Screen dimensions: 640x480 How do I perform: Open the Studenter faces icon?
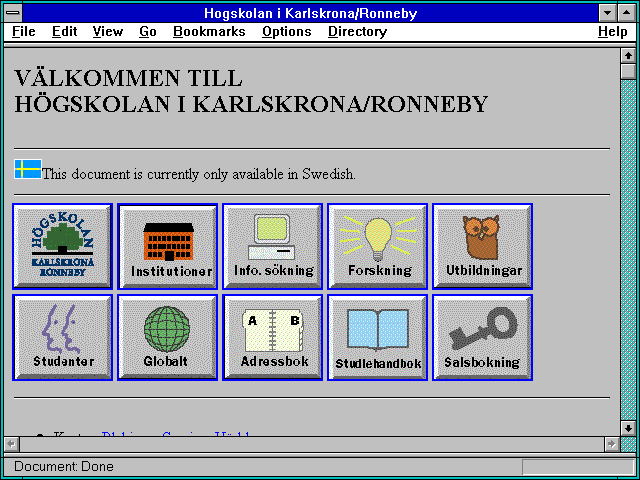point(62,338)
